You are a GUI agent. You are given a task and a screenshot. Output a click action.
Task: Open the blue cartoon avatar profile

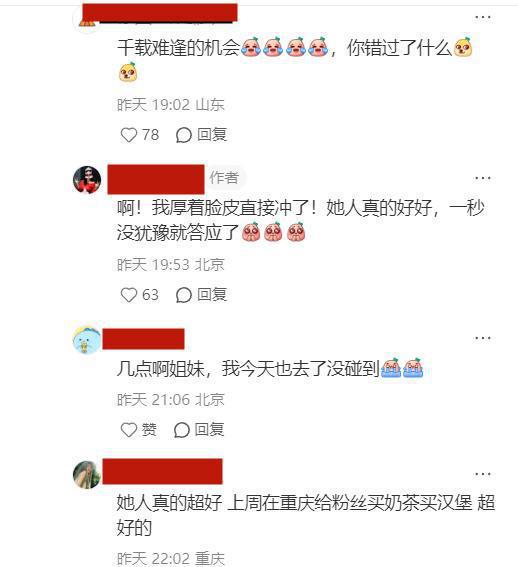point(87,340)
